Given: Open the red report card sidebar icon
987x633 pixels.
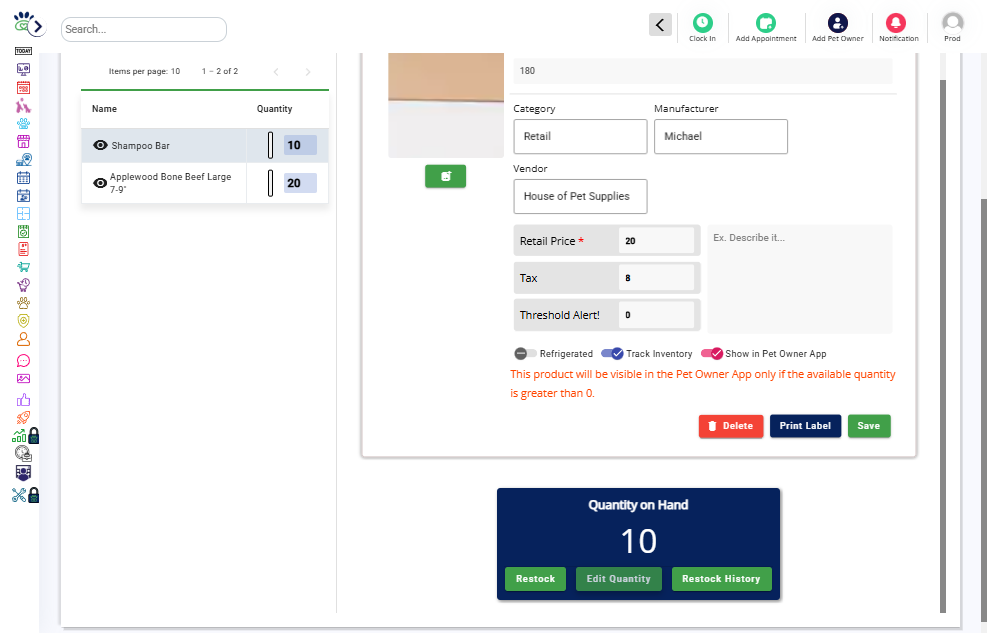Looking at the screenshot, I should 23,249.
